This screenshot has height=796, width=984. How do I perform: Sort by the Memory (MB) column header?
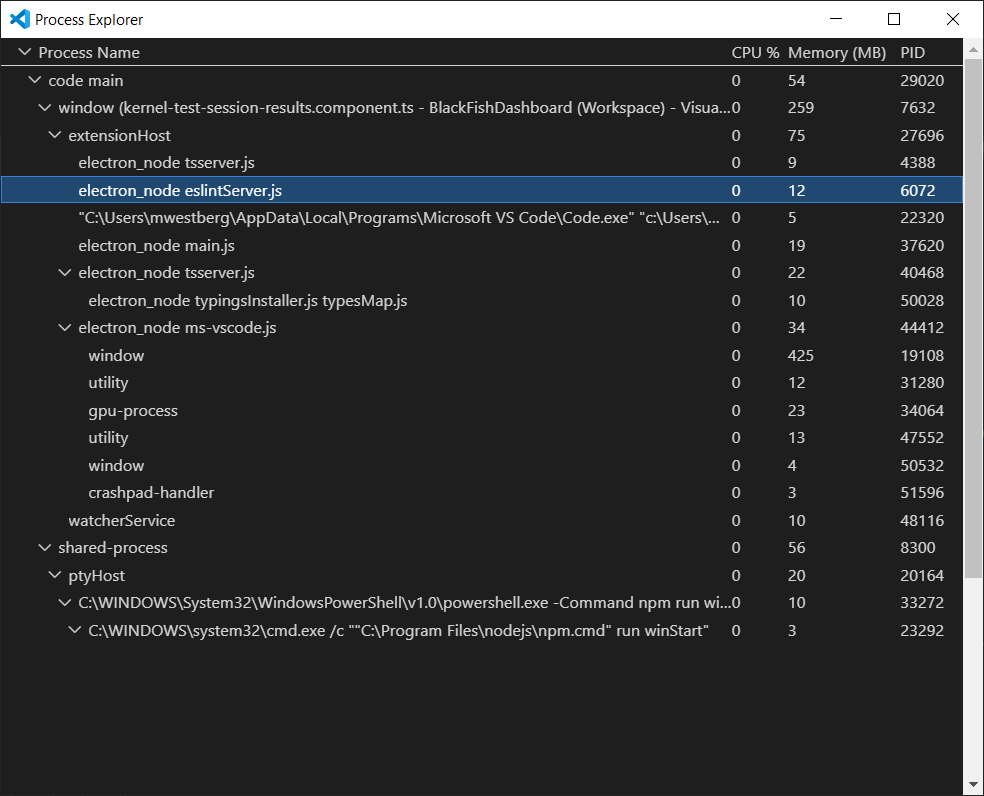point(836,52)
